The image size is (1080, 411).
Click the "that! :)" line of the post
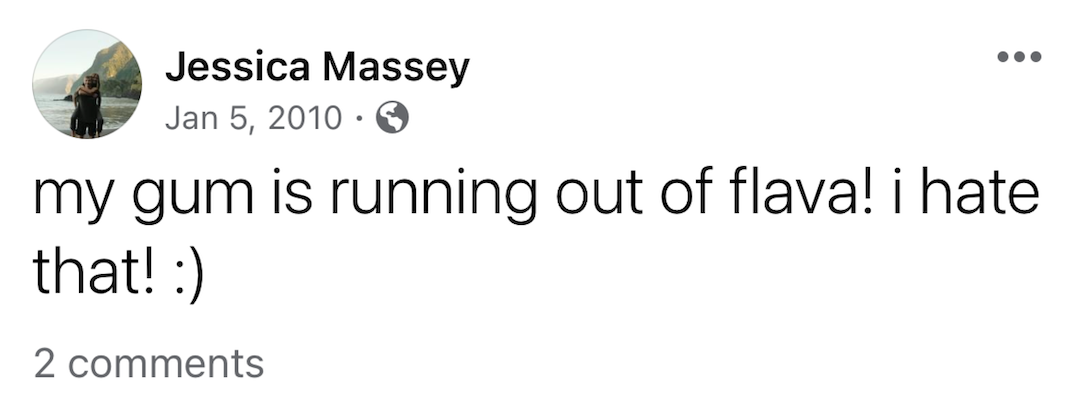point(119,271)
